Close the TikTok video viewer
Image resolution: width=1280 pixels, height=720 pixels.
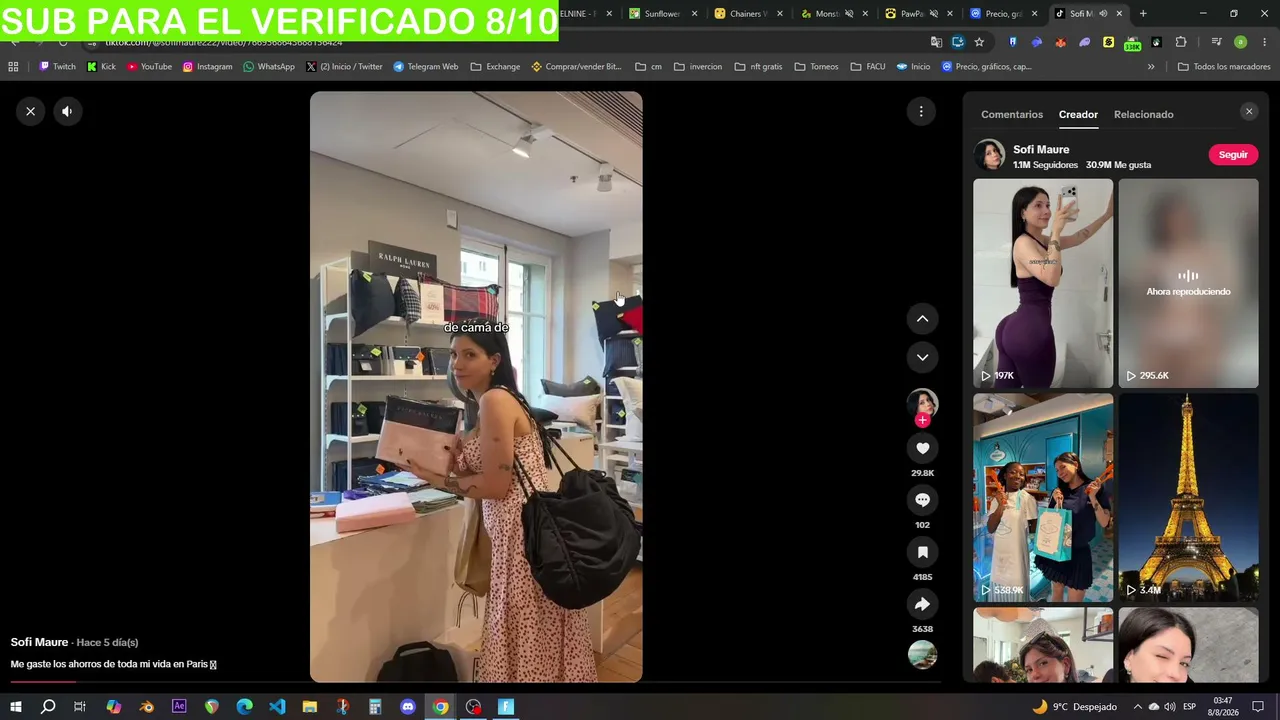point(31,111)
